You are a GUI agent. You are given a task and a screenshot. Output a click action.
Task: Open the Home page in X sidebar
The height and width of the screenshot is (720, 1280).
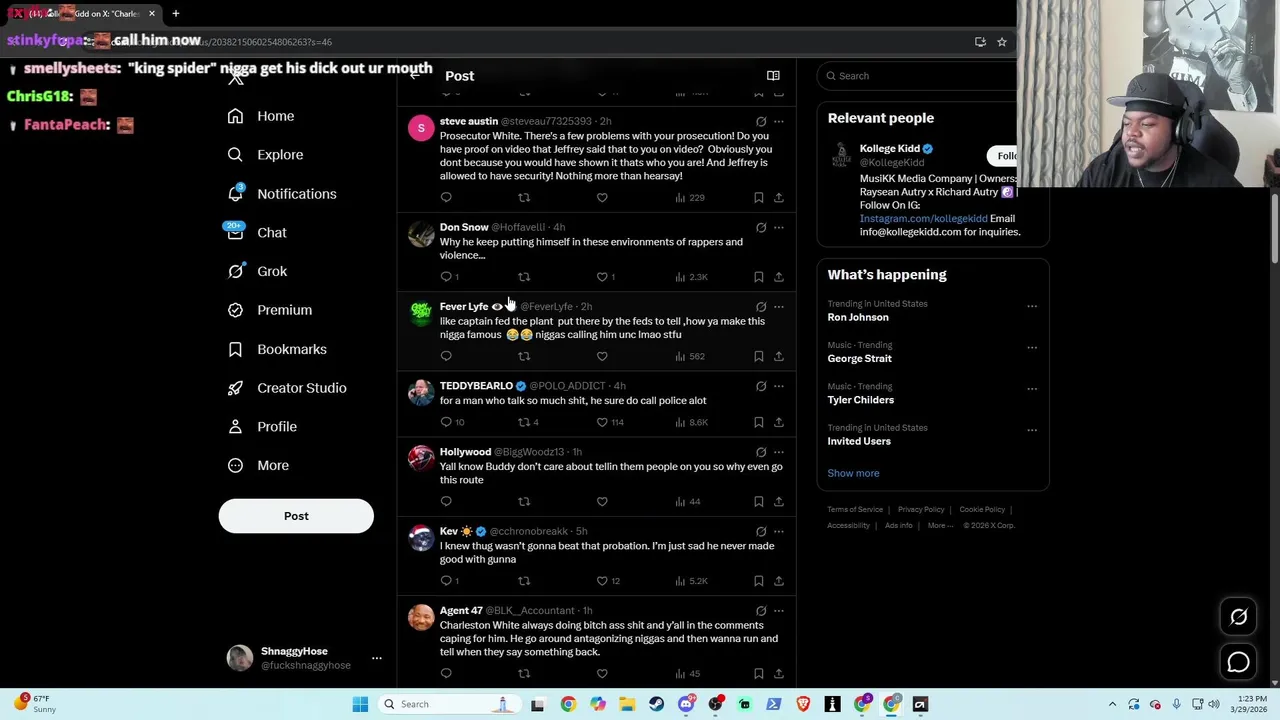[261, 116]
